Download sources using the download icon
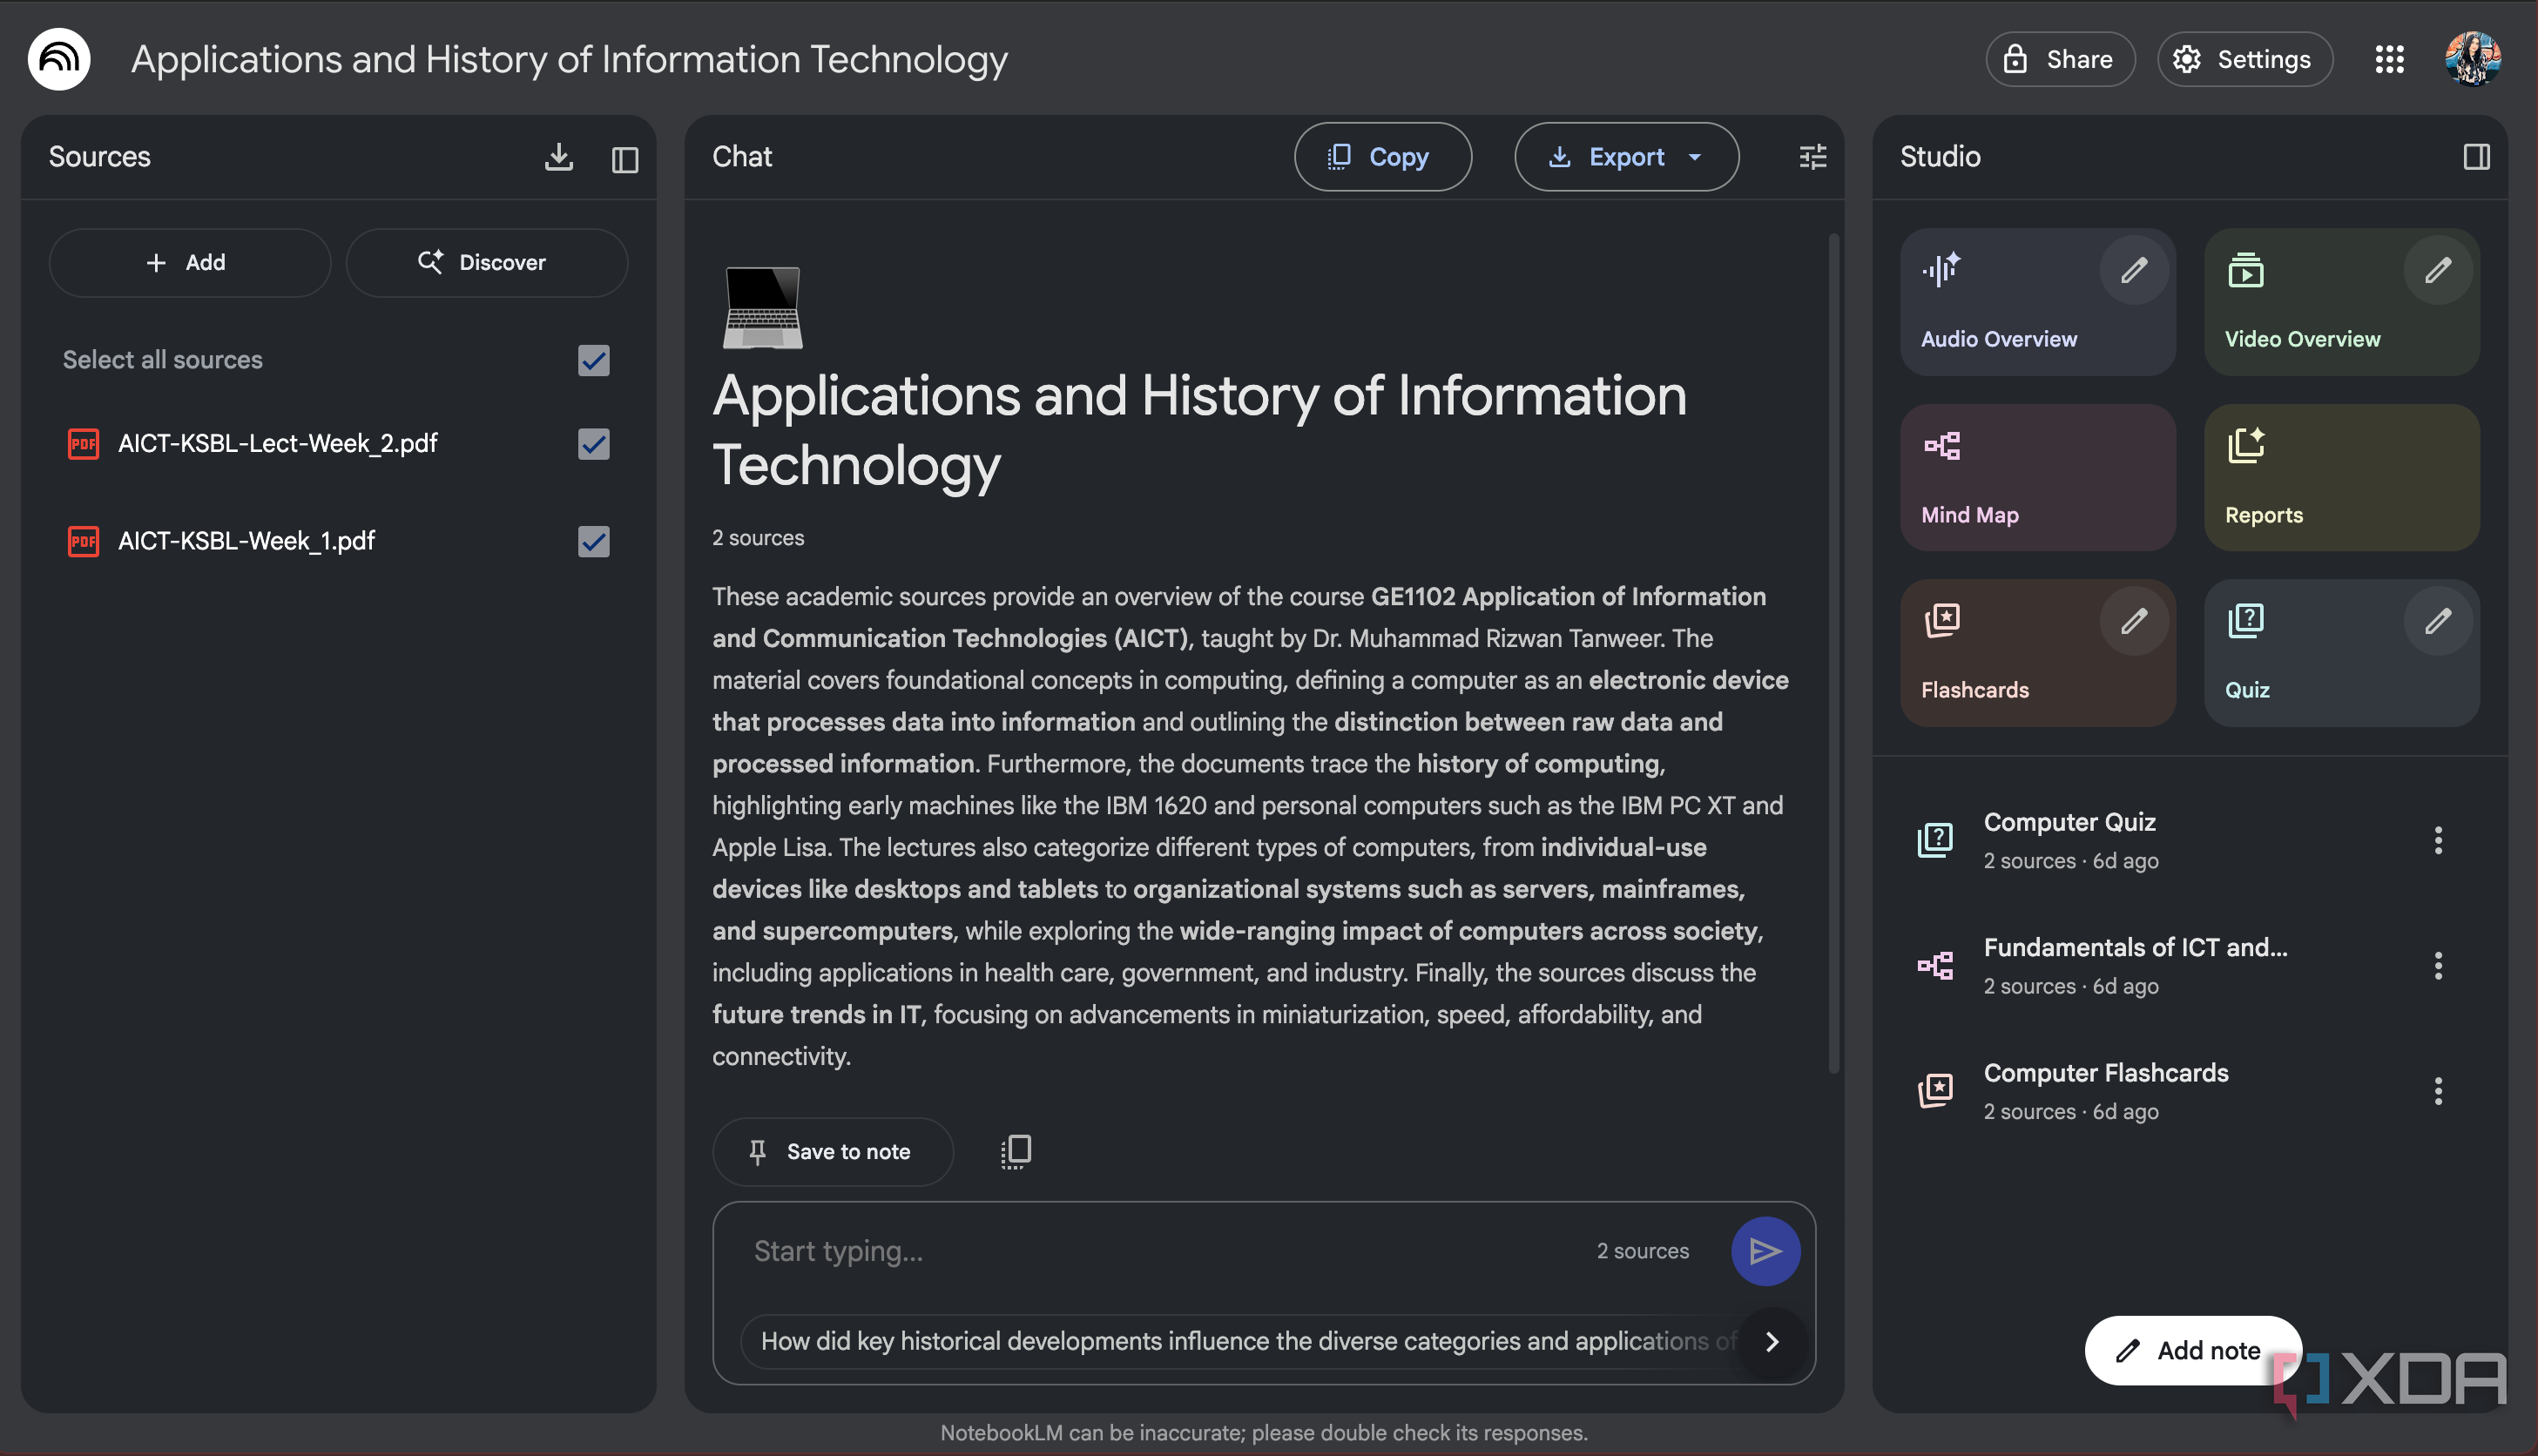 tap(559, 157)
